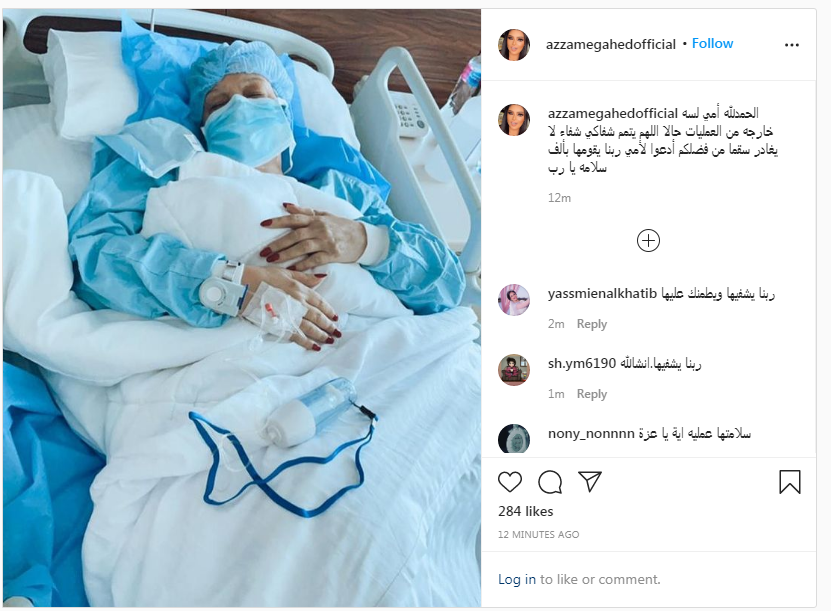Open the header profile avatar

pos(514,45)
